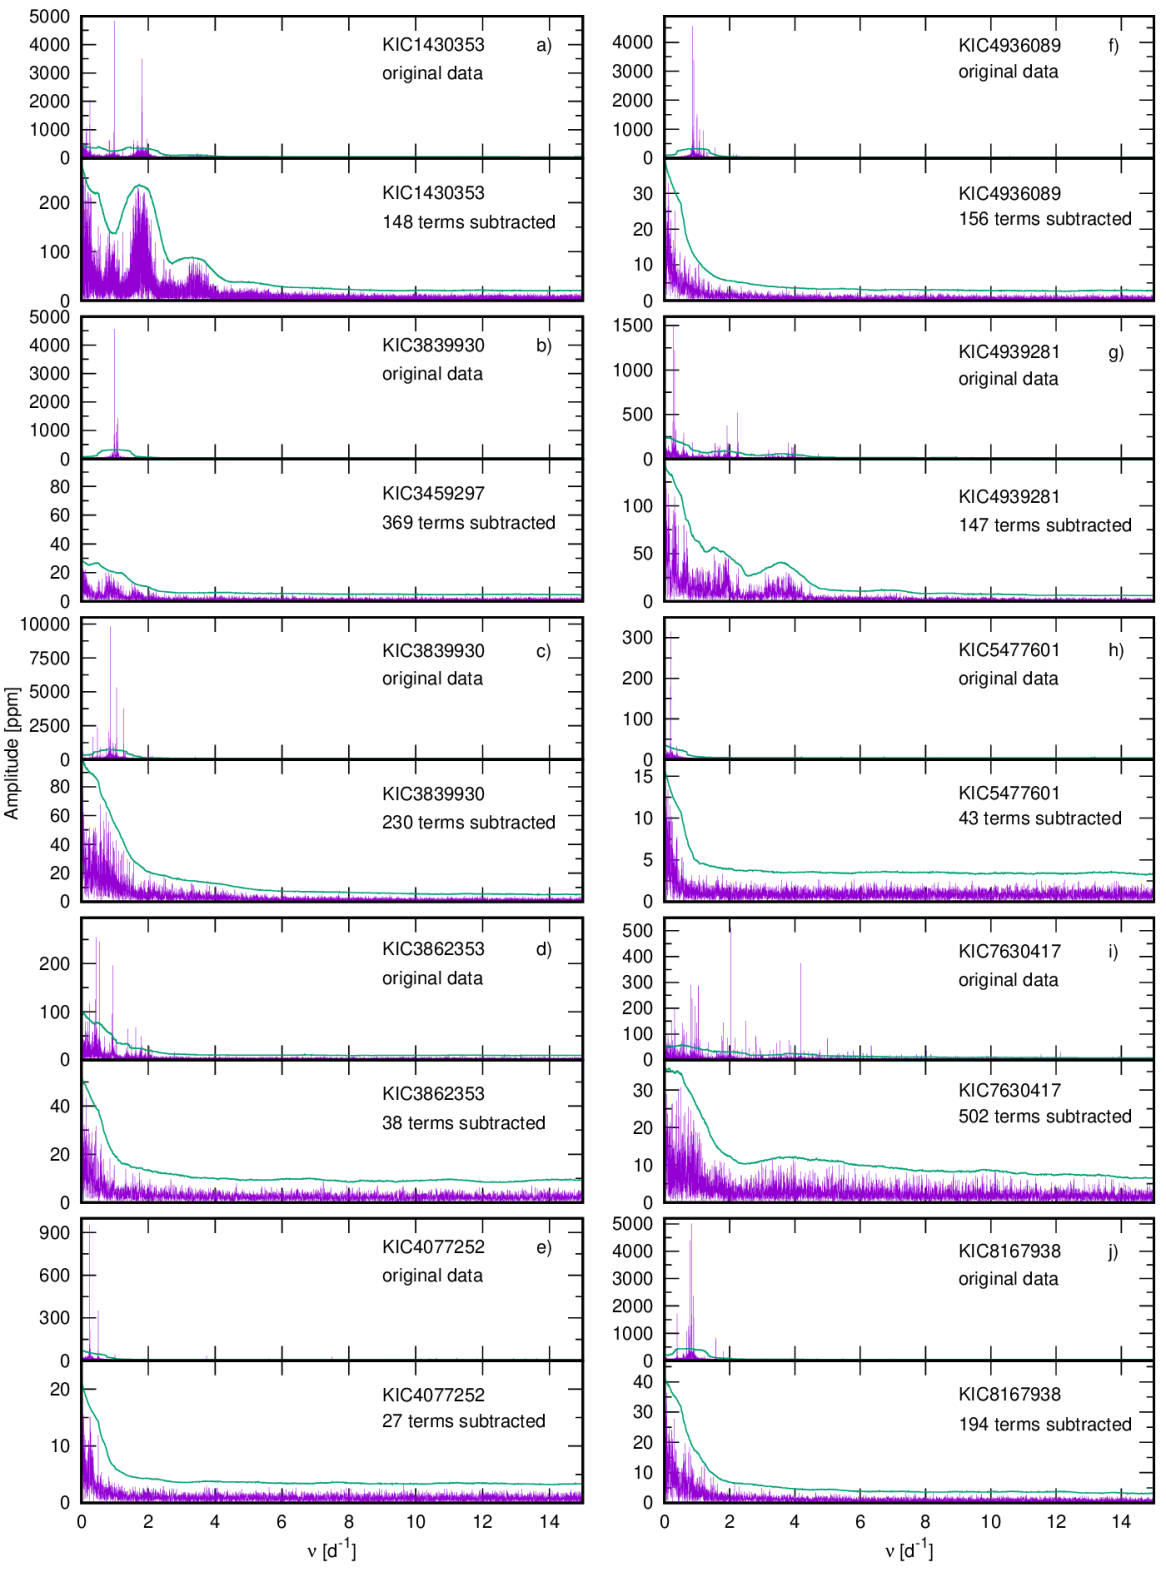
Task: Select the panel letter "i)"
Action: [1113, 951]
